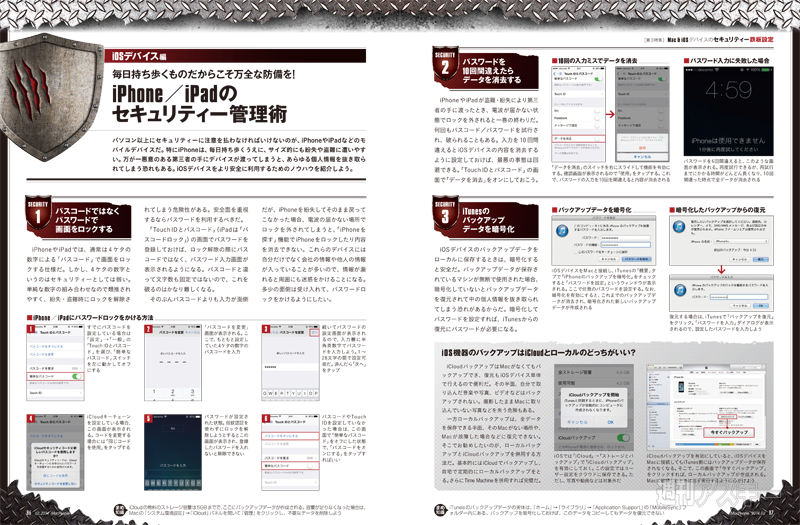Image resolution: width=800 pixels, height=525 pixels.
Task: Tap セキュリティコードを変更しない in step 4 popup
Action: tap(55, 483)
